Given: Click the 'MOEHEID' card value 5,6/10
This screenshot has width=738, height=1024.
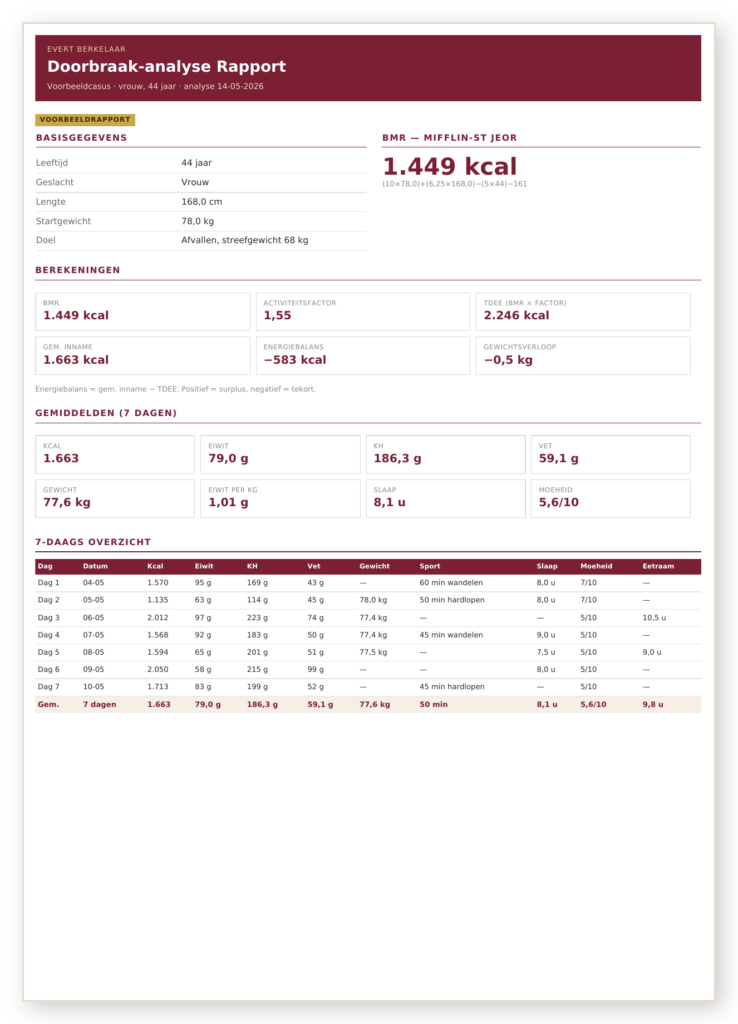Looking at the screenshot, I should 558,502.
